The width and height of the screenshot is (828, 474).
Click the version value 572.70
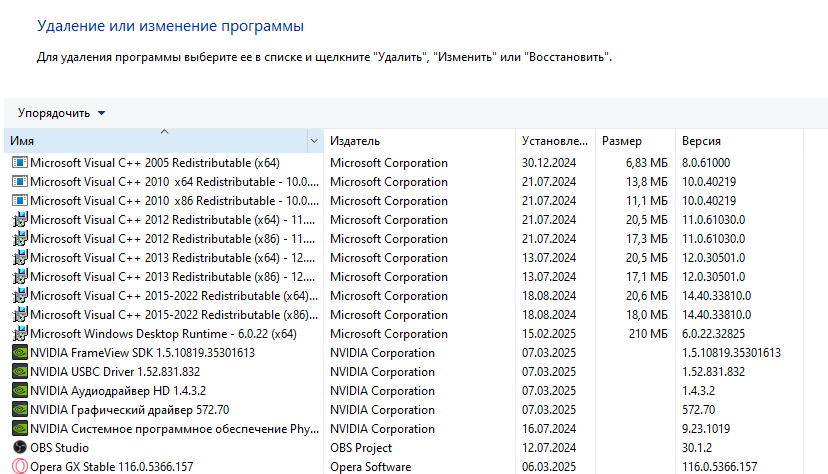tap(698, 410)
